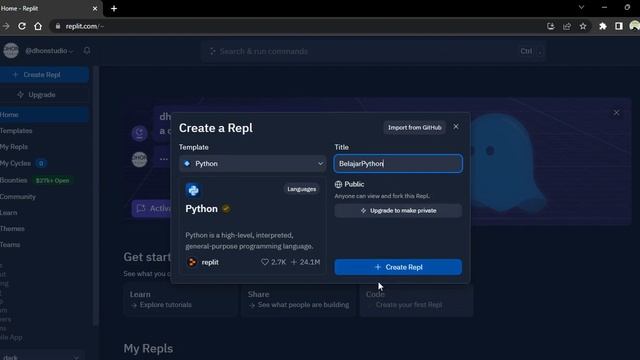
Task: Click the site lock icon in address bar
Action: coord(58,26)
